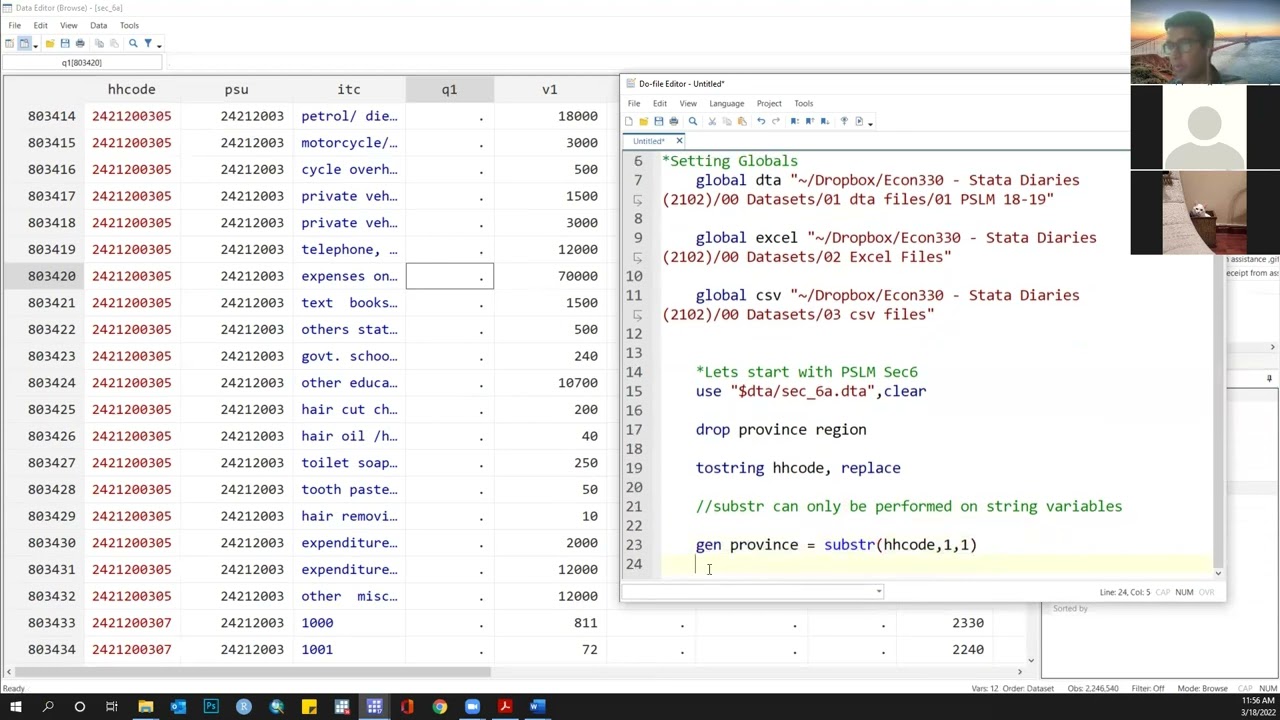The image size is (1280, 720).
Task: Open Zoom app from the taskbar
Action: tap(472, 707)
